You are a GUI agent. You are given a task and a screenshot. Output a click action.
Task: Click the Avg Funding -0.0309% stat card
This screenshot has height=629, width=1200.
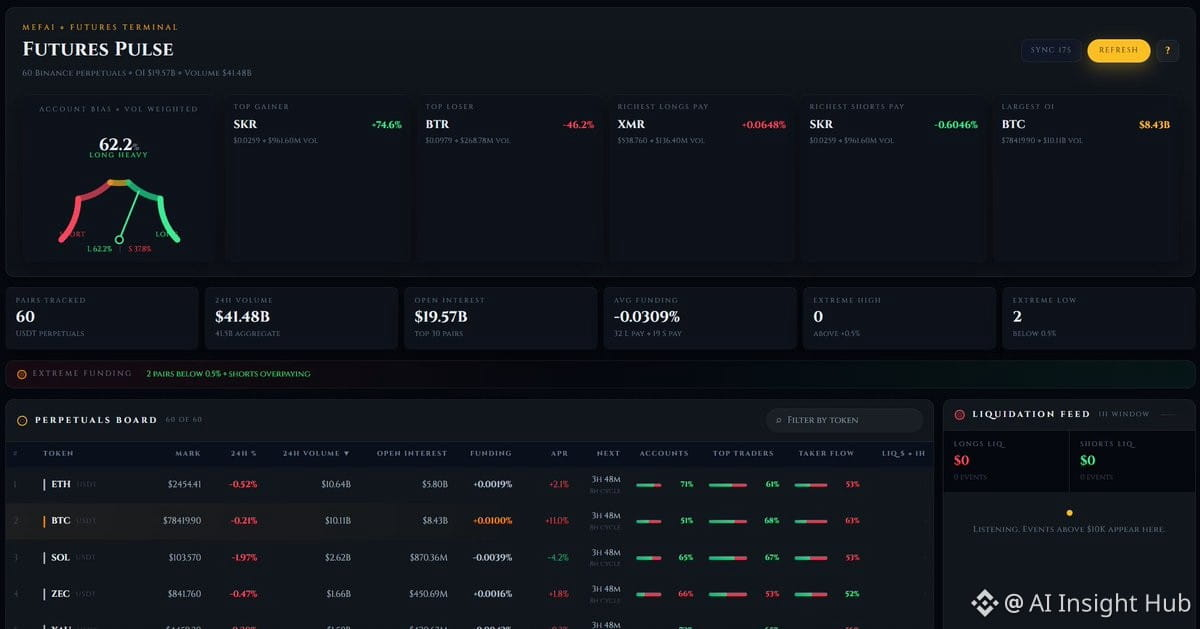pos(699,318)
